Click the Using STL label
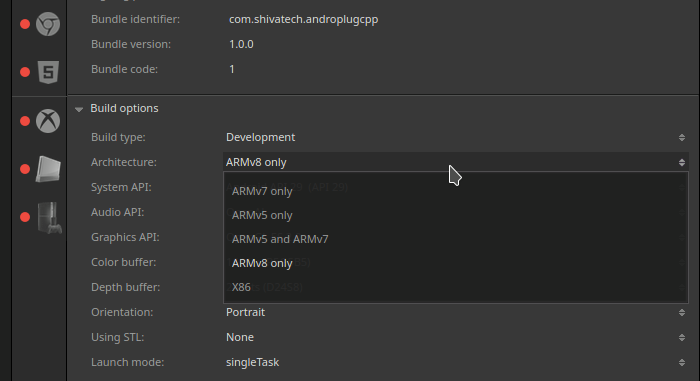This screenshot has width=700, height=381. pyautogui.click(x=117, y=337)
